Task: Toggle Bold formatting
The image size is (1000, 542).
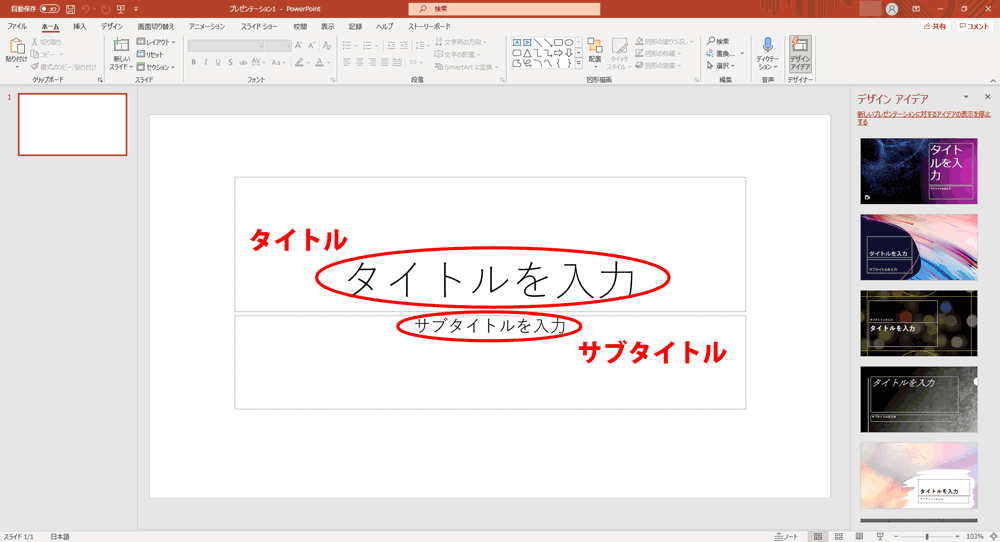Action: 193,62
